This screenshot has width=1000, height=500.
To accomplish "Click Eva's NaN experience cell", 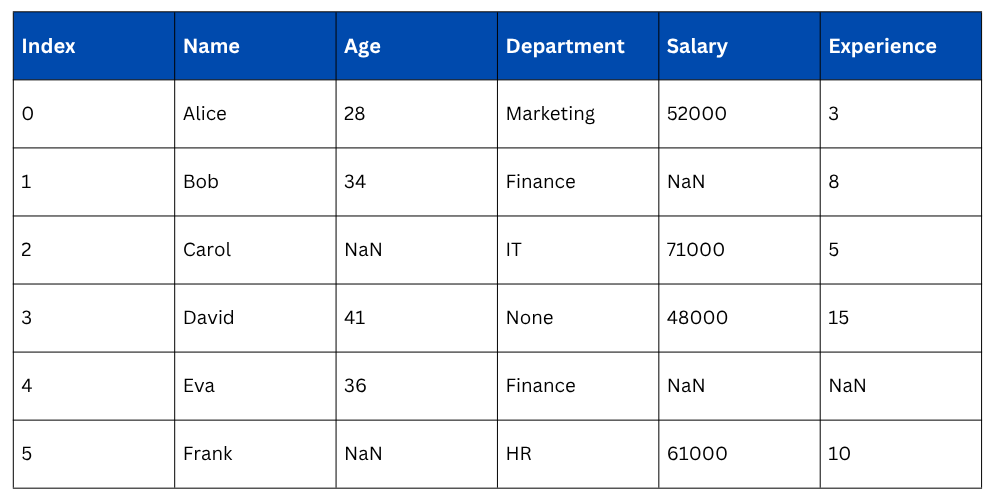I will [847, 386].
